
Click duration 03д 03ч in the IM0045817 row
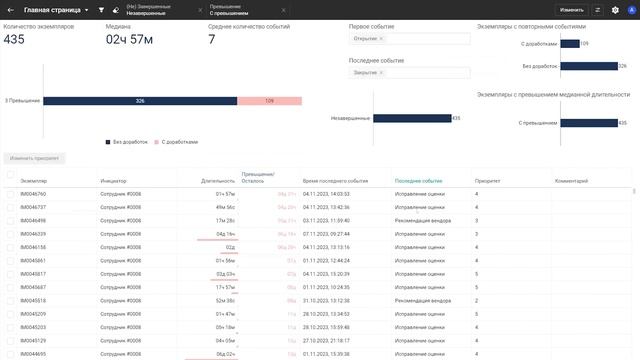(226, 274)
